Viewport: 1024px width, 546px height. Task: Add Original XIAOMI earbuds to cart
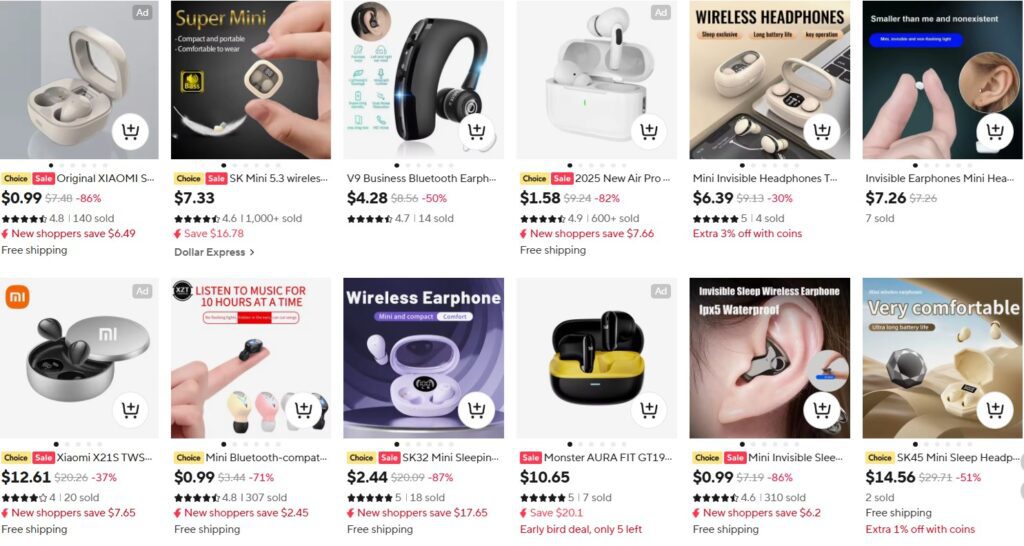130,131
